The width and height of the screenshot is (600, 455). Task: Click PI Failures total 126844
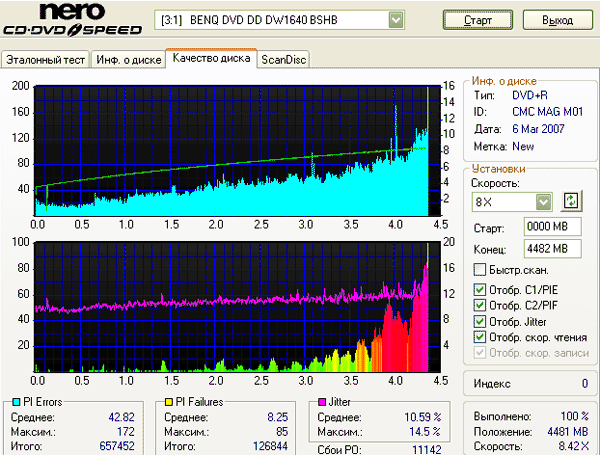point(270,446)
